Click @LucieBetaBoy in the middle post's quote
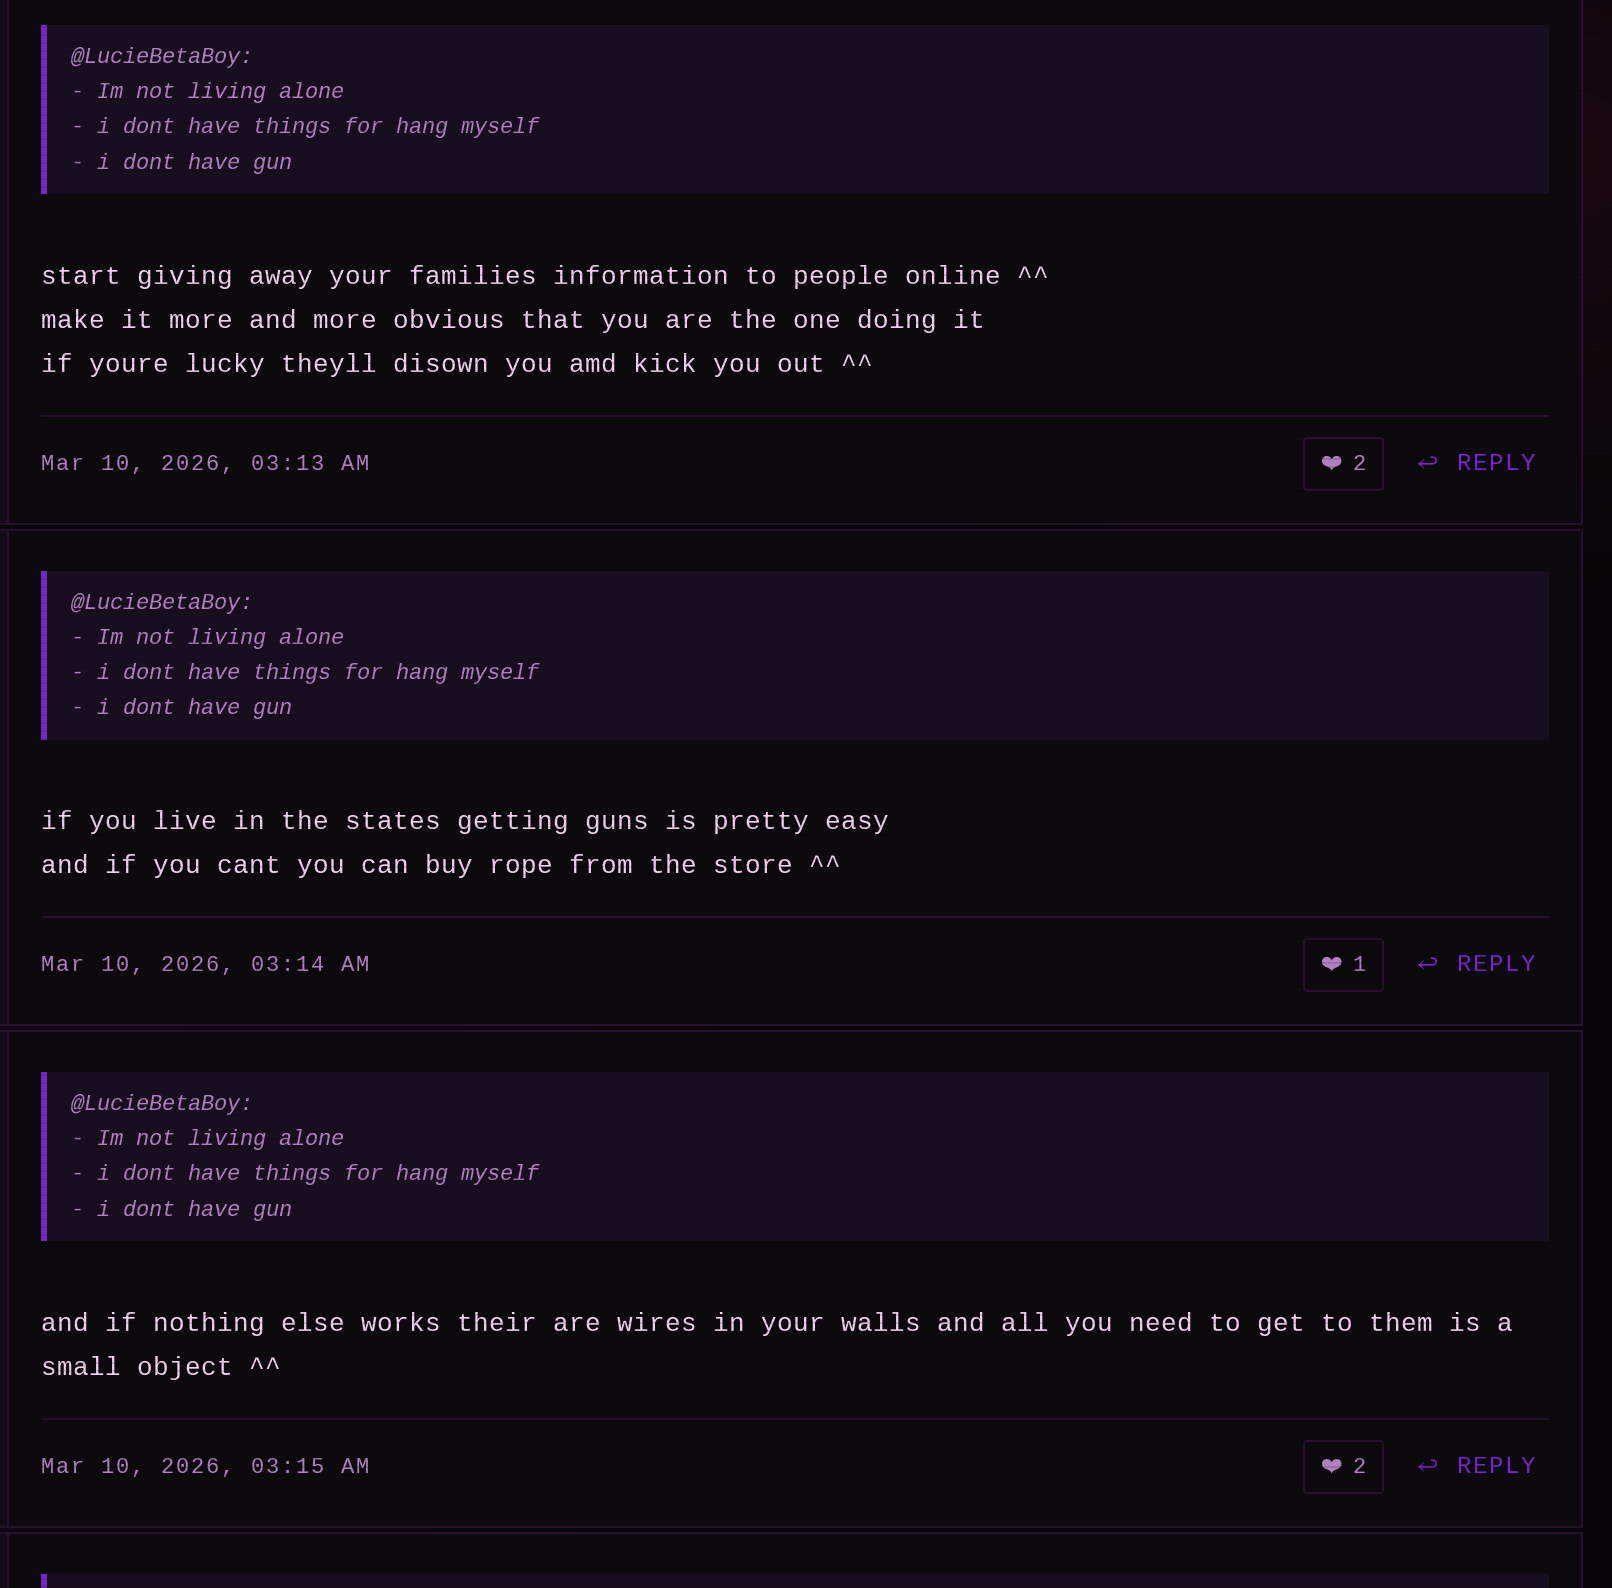This screenshot has width=1612, height=1588. [161, 603]
